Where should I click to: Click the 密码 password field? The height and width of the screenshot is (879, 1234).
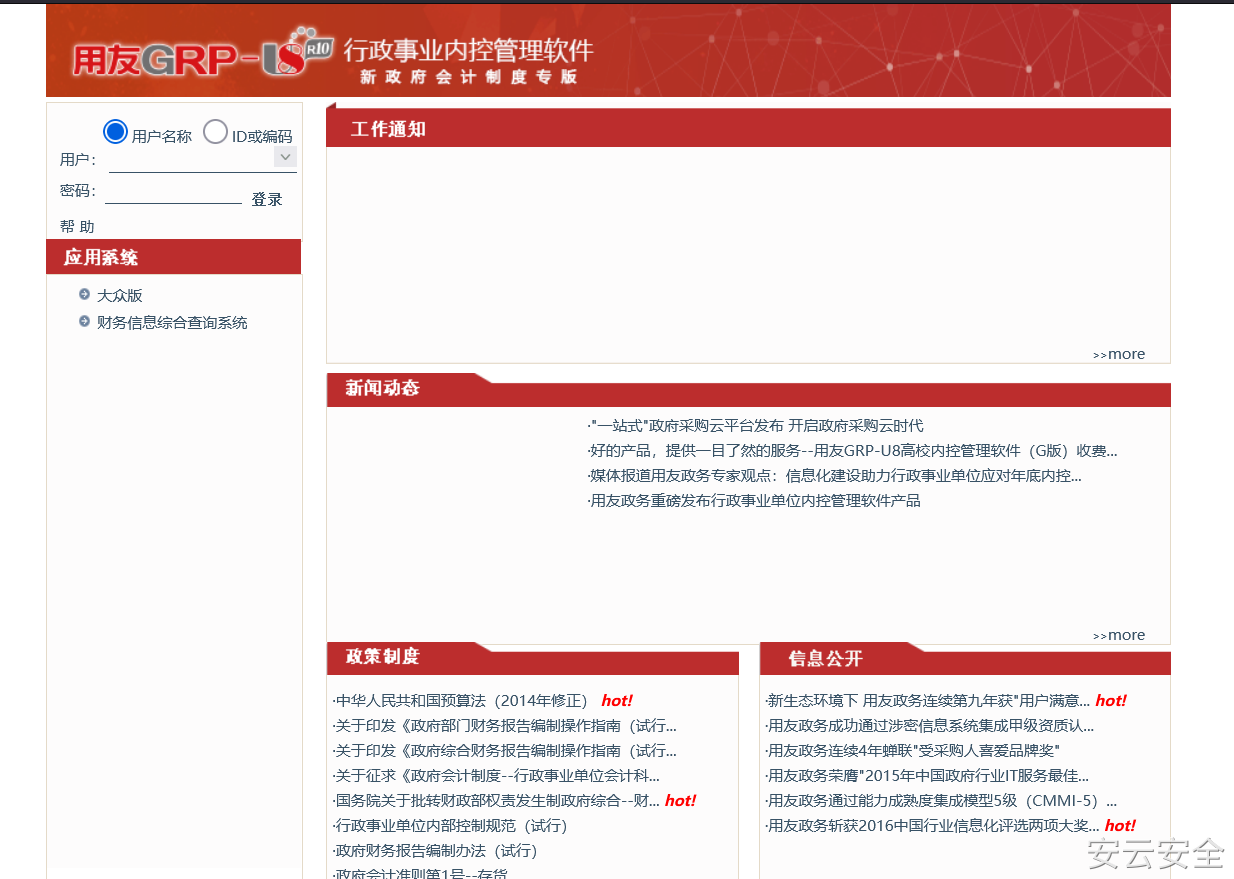pos(174,191)
